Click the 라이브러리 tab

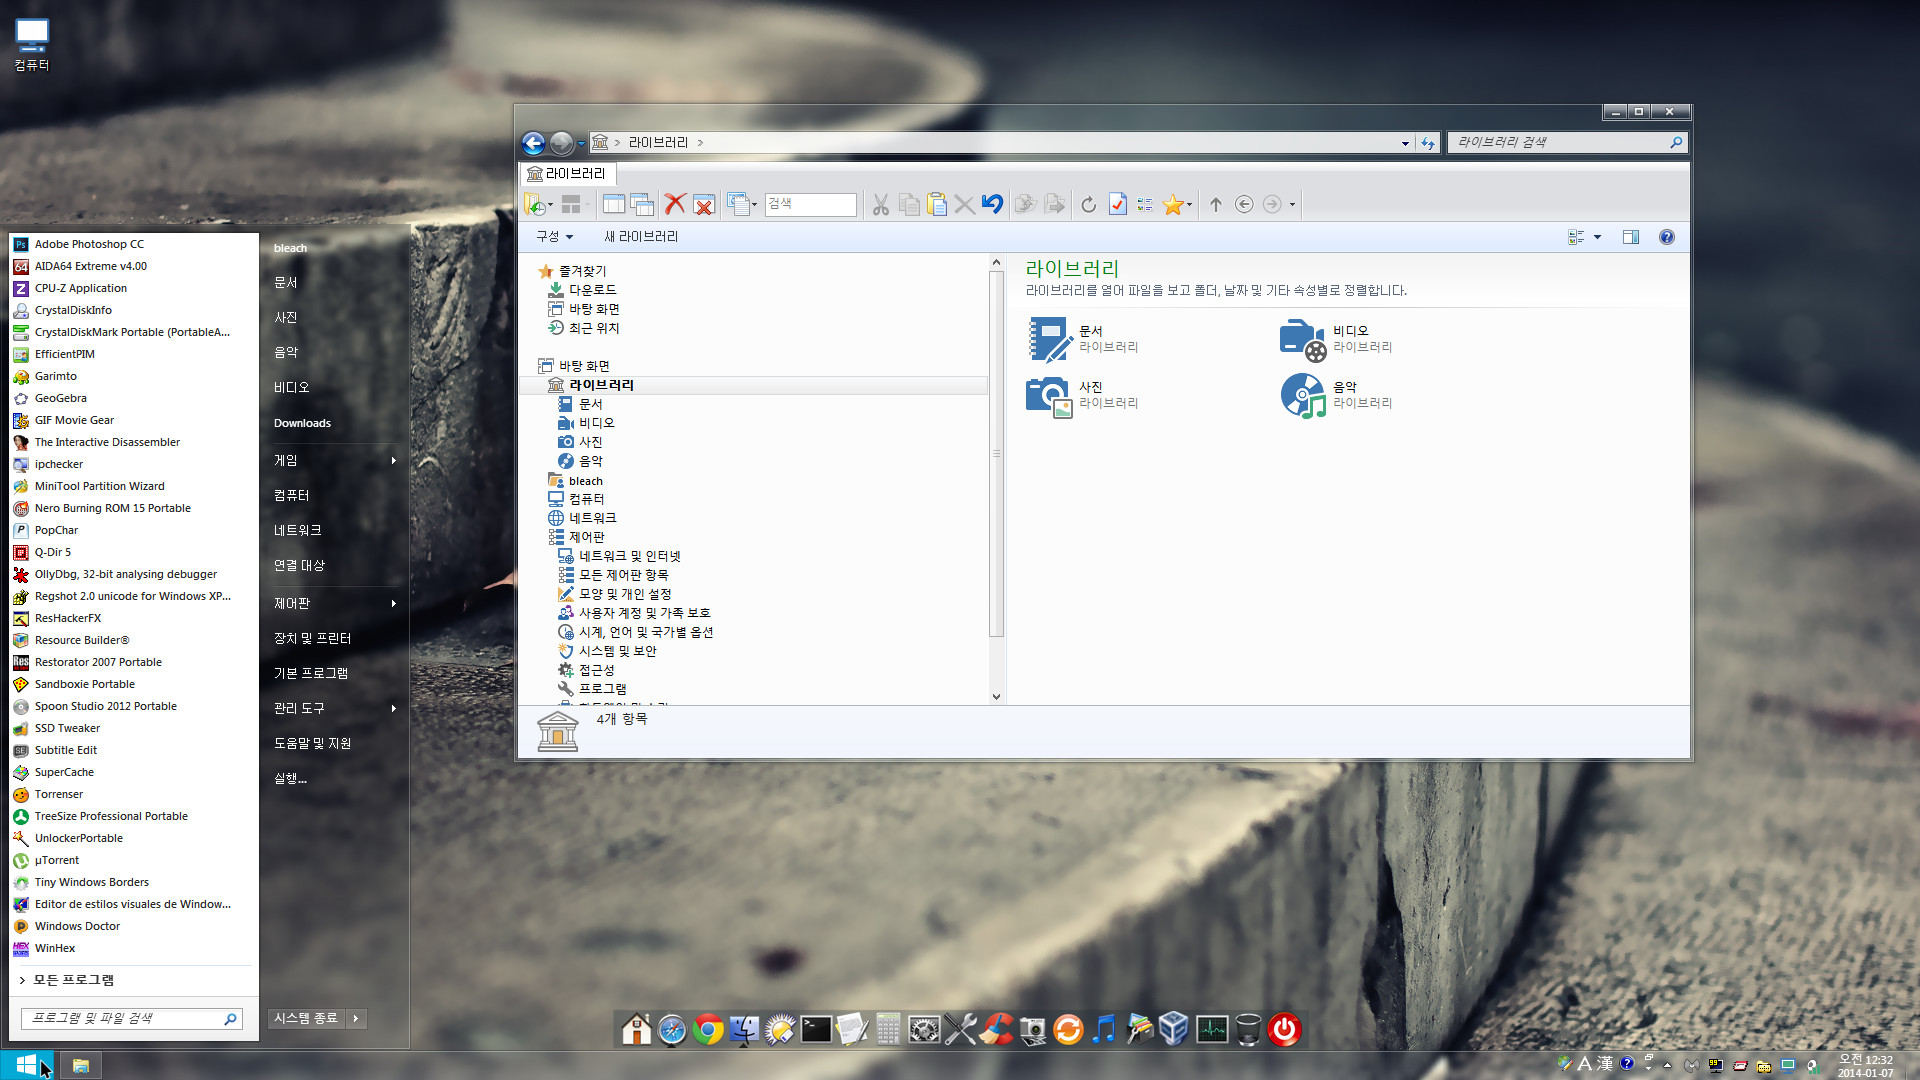[567, 174]
